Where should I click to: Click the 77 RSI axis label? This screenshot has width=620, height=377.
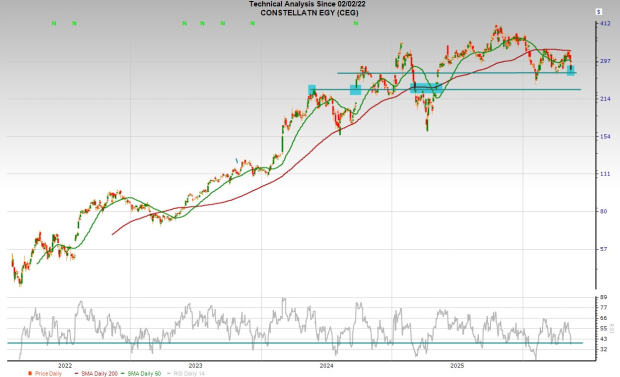(x=603, y=307)
